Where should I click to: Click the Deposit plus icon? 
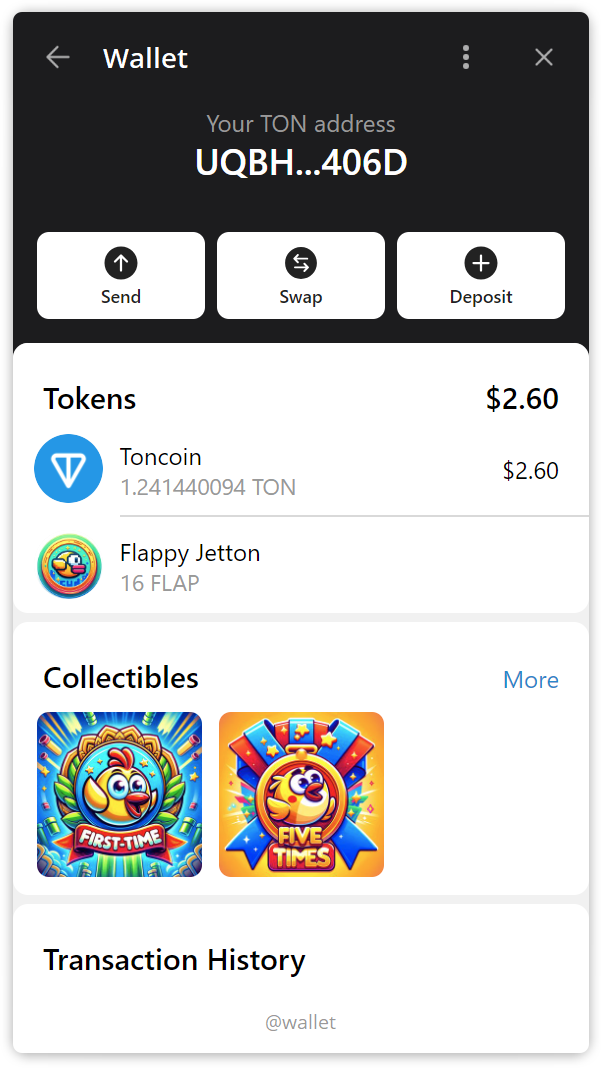(x=481, y=262)
